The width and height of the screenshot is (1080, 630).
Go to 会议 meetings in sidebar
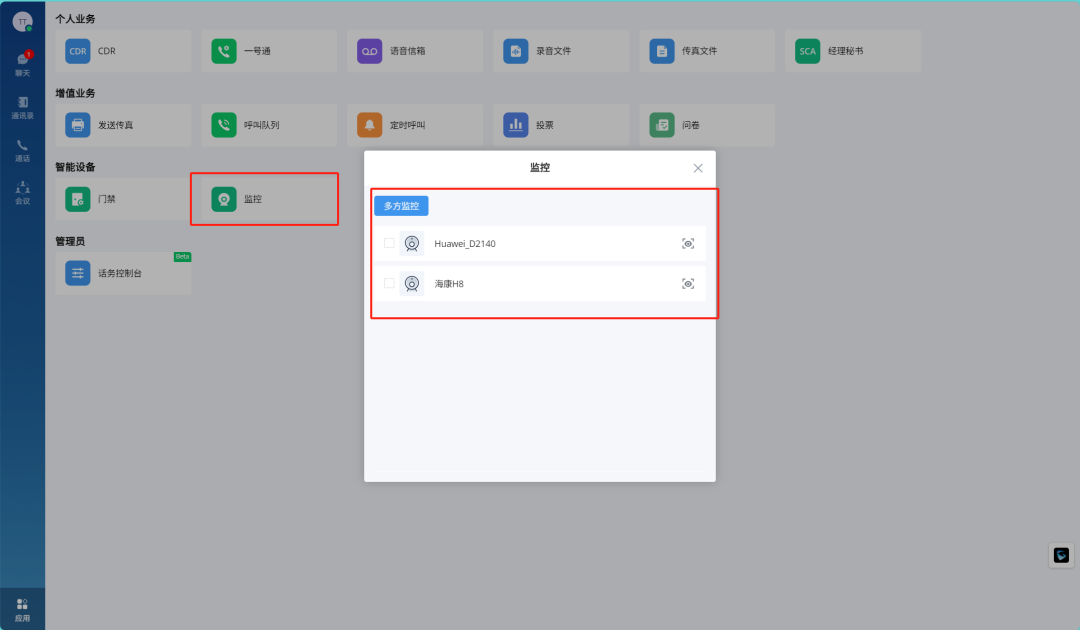(23, 193)
